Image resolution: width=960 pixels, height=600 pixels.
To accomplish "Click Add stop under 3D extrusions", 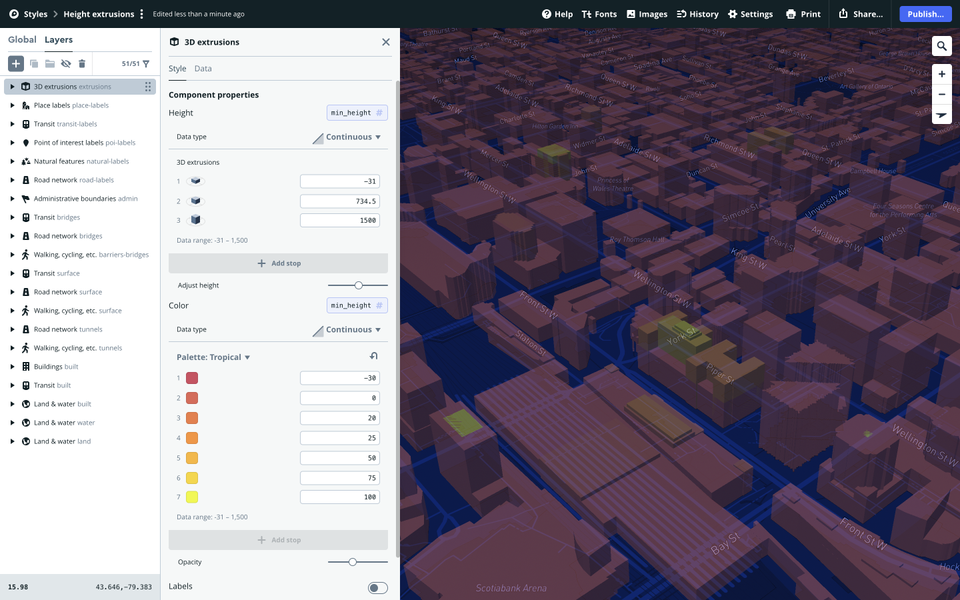I will click(278, 263).
